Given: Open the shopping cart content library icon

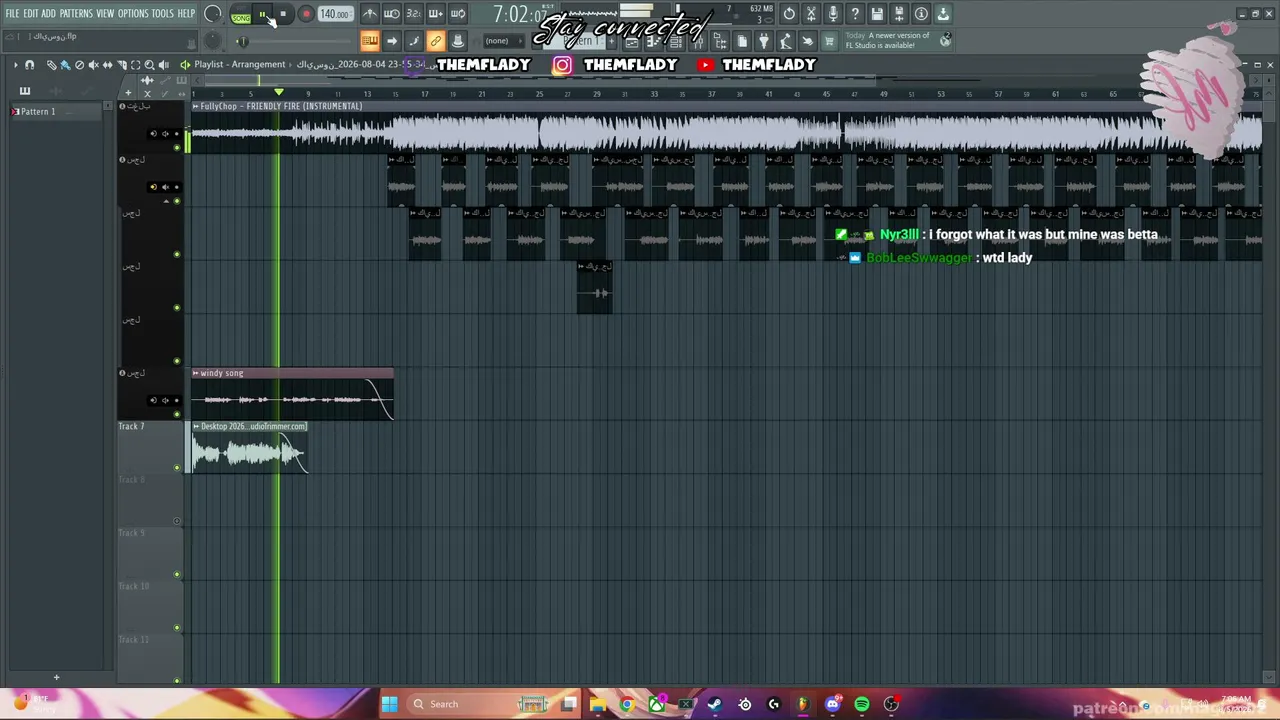Looking at the screenshot, I should click(829, 41).
